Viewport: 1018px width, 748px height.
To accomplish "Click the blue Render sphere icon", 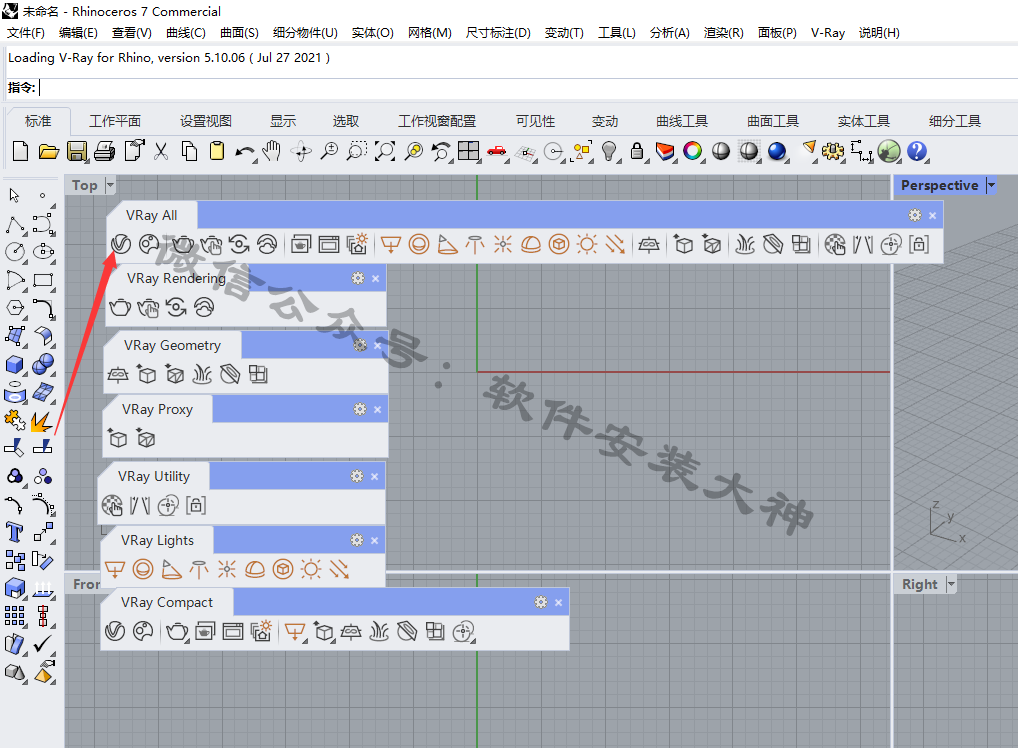I will pos(776,151).
